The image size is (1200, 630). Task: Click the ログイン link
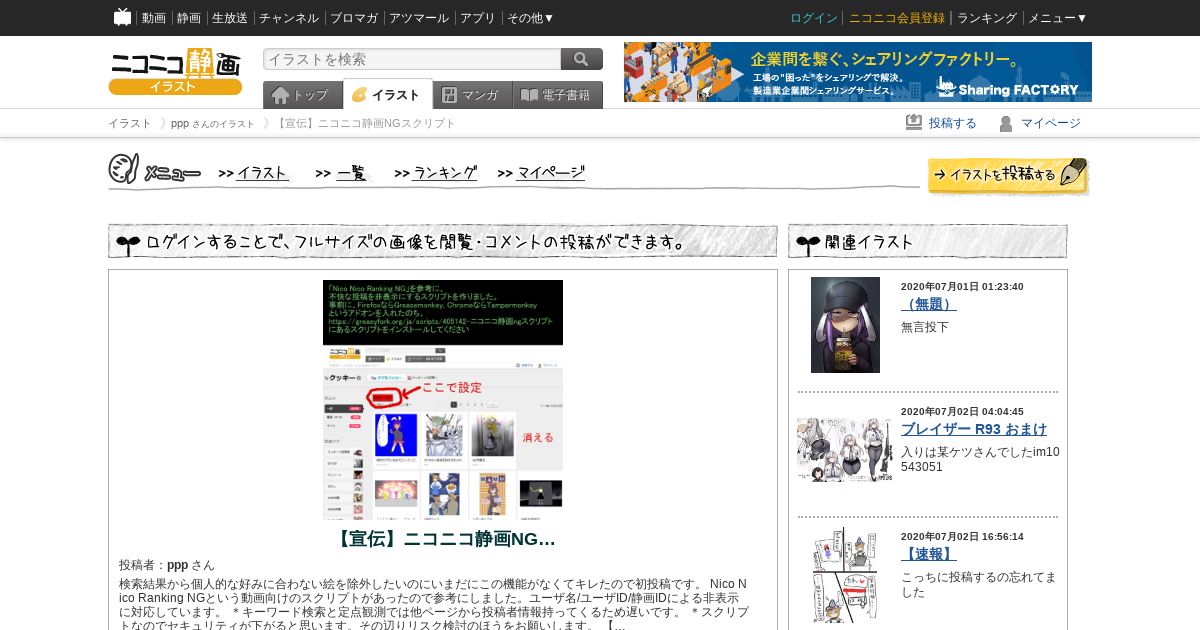[814, 18]
